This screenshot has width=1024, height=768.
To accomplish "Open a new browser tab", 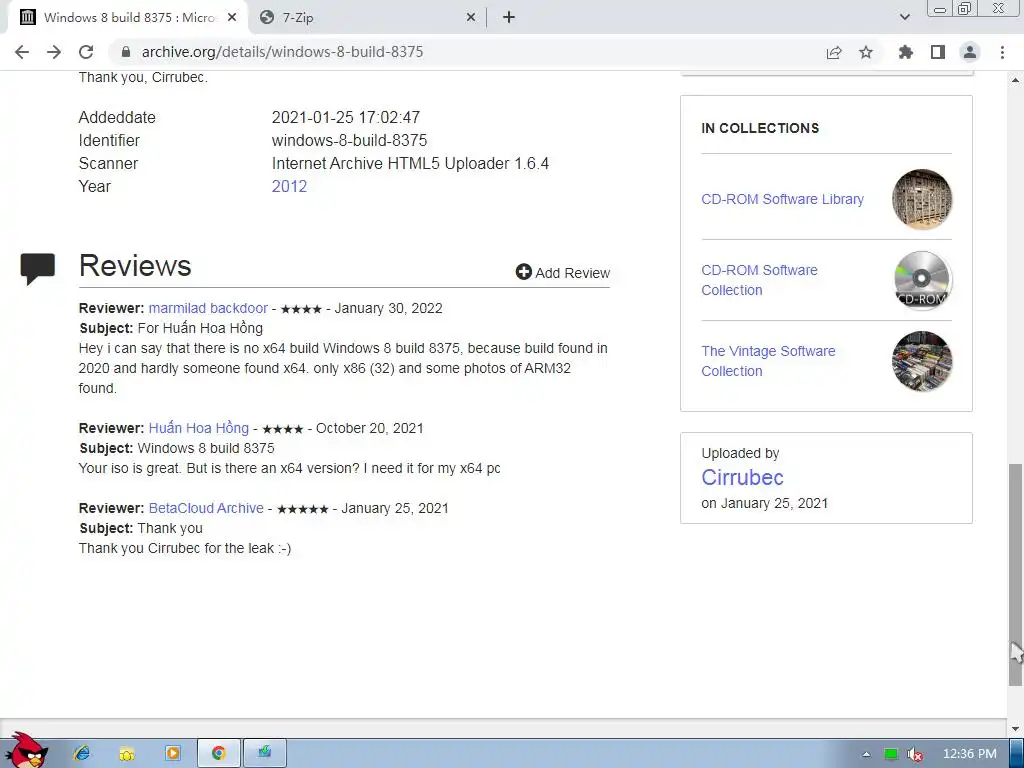I will [x=509, y=18].
